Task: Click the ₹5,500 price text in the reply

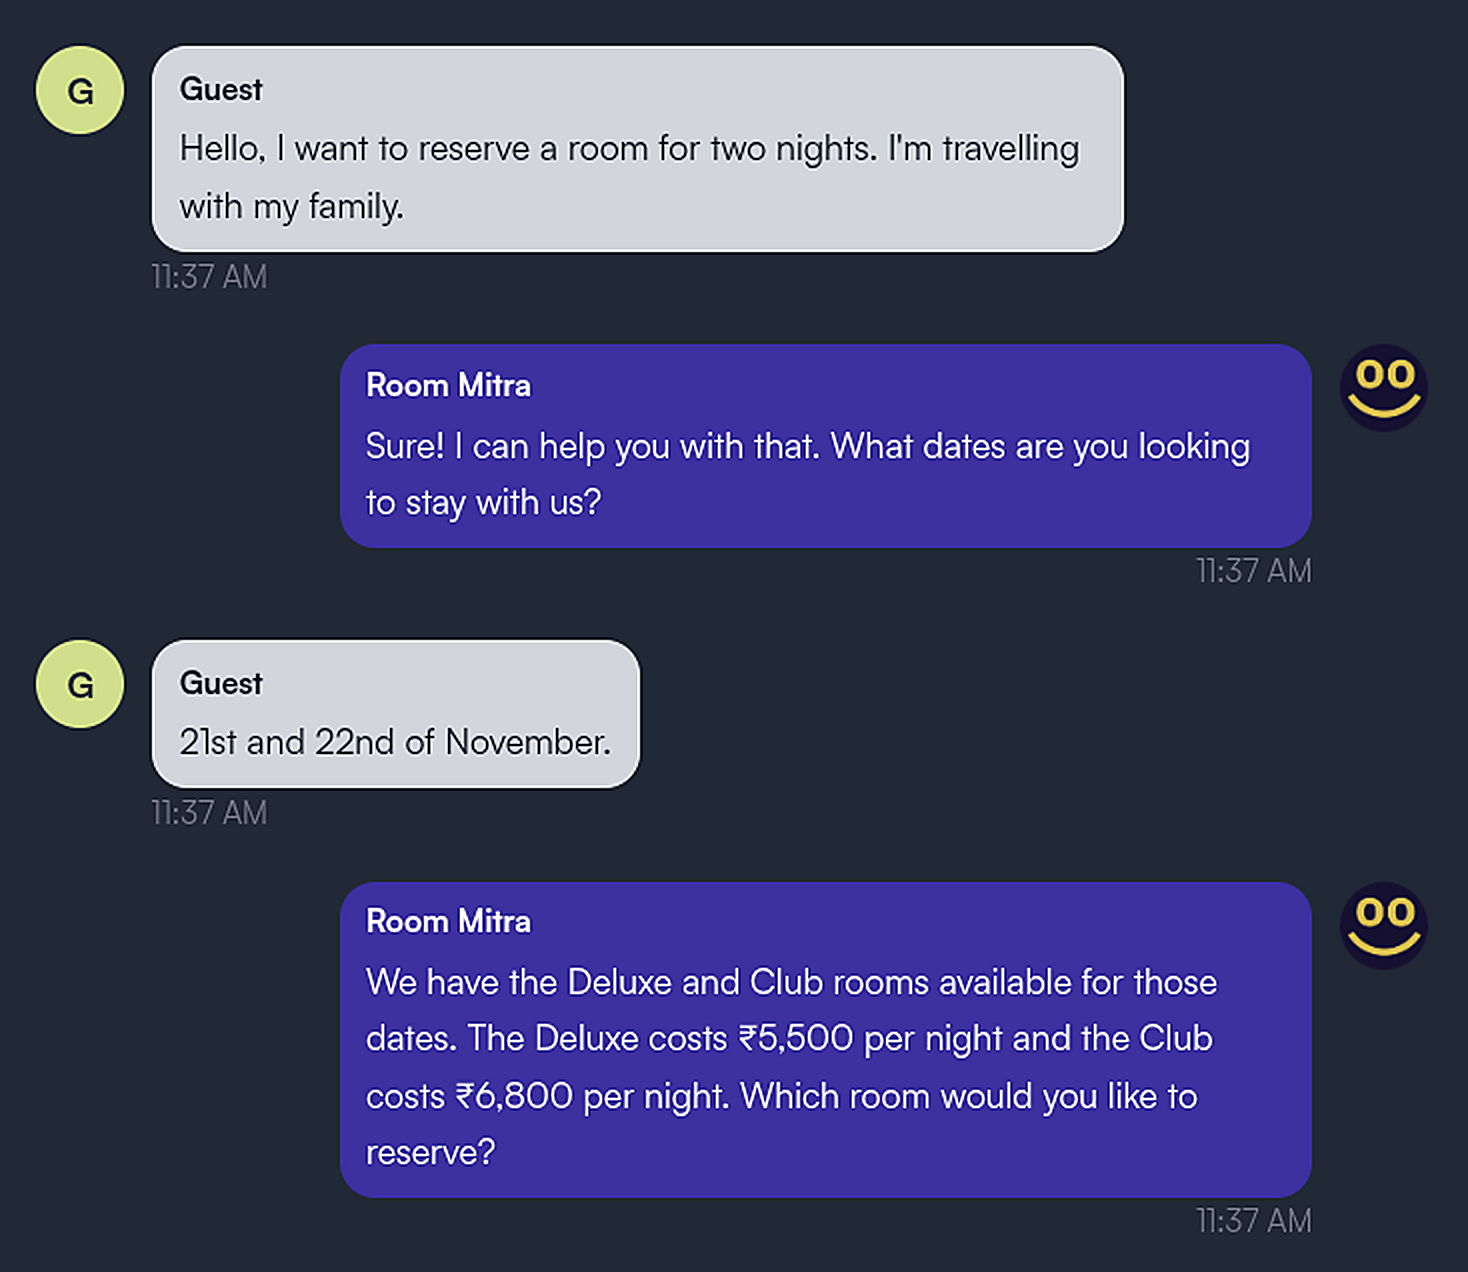Action: coord(800,1039)
